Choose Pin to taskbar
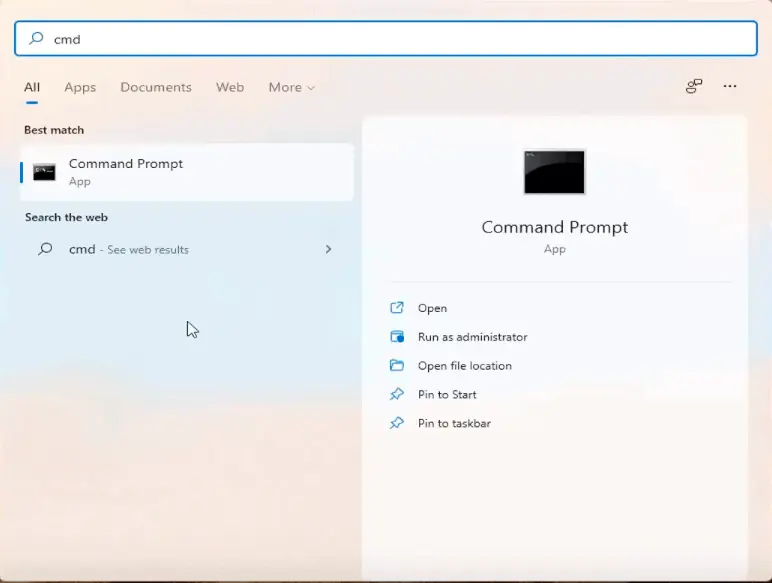 454,423
